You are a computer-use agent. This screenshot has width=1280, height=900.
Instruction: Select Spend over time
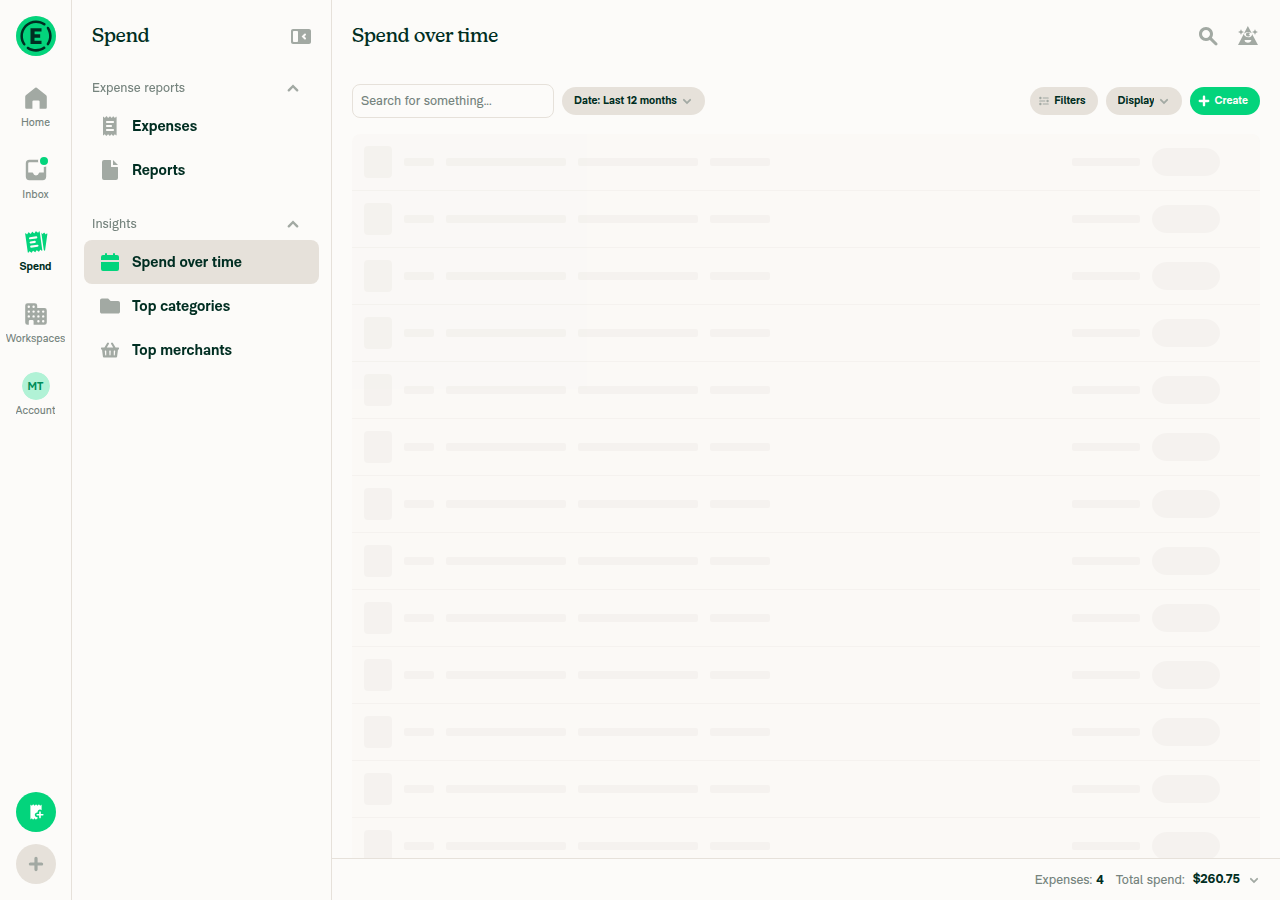pyautogui.click(x=201, y=262)
